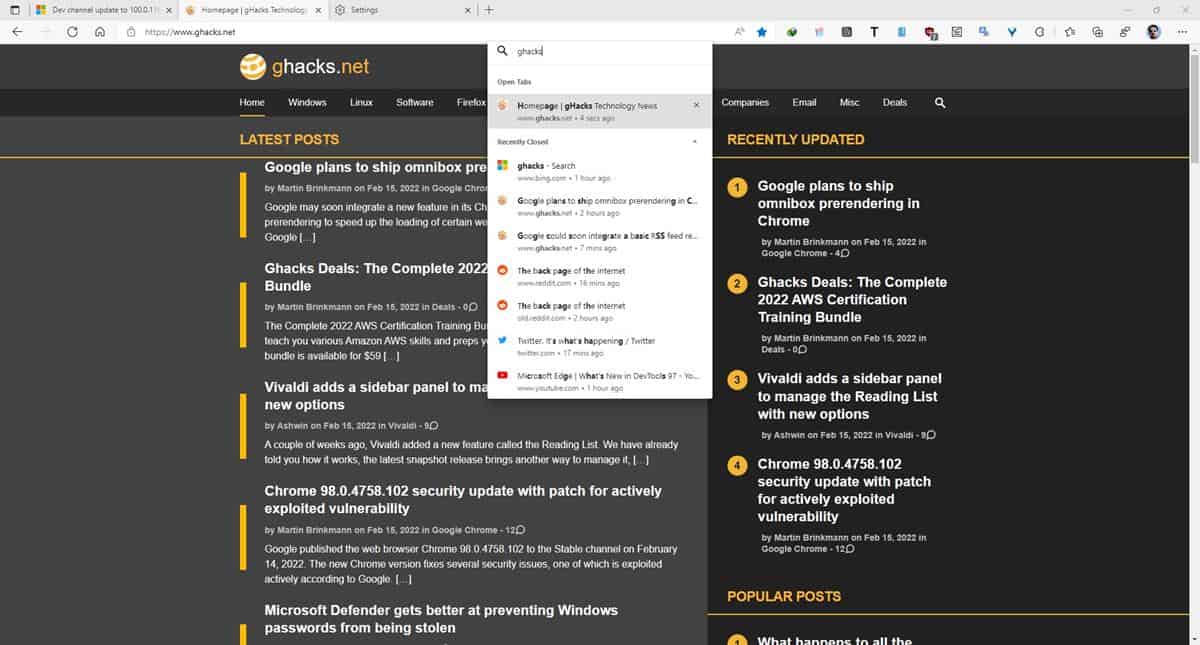Image resolution: width=1200 pixels, height=645 pixels.
Task: Collapse the Recently closed section
Action: click(695, 141)
